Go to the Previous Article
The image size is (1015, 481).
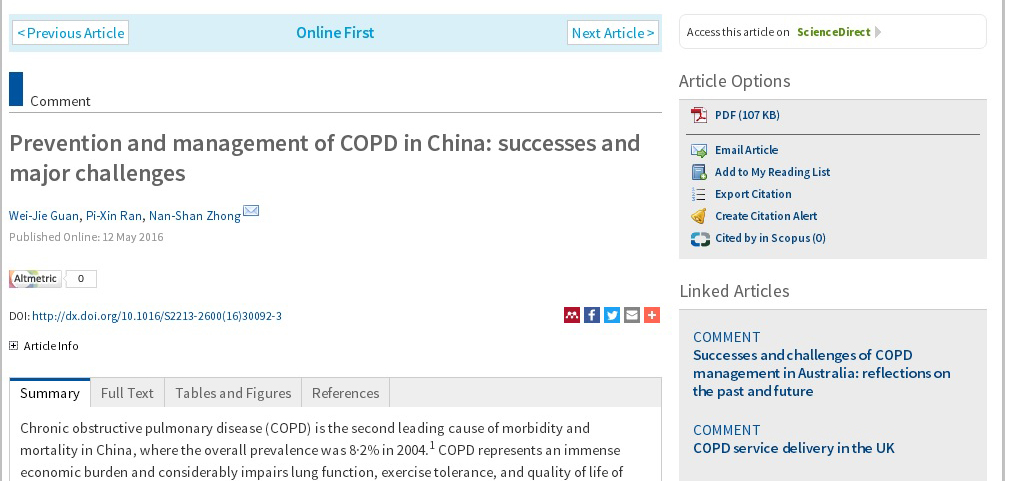tap(70, 33)
